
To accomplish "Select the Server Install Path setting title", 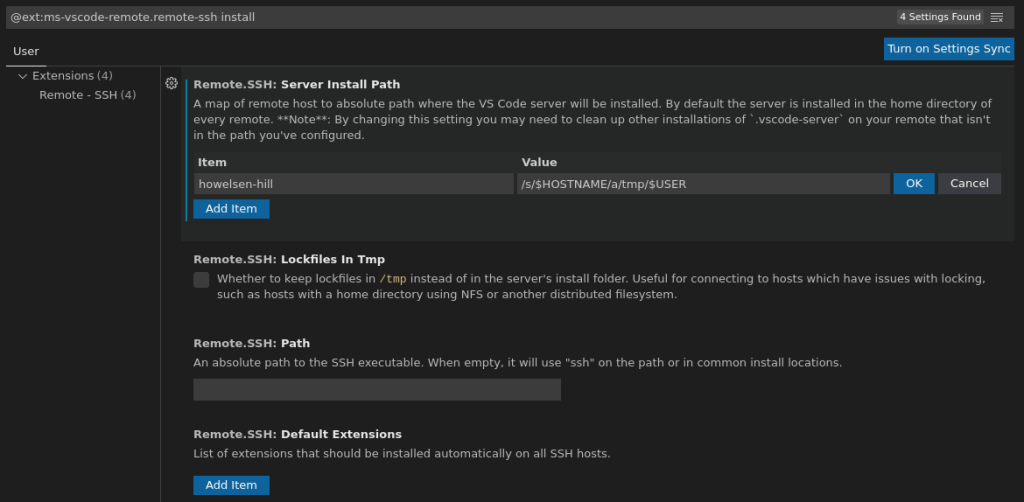I will click(x=296, y=85).
